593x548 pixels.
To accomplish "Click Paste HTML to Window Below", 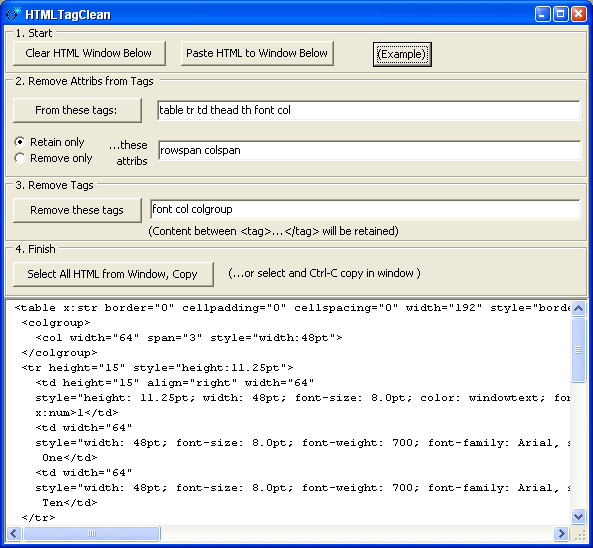I will click(257, 53).
